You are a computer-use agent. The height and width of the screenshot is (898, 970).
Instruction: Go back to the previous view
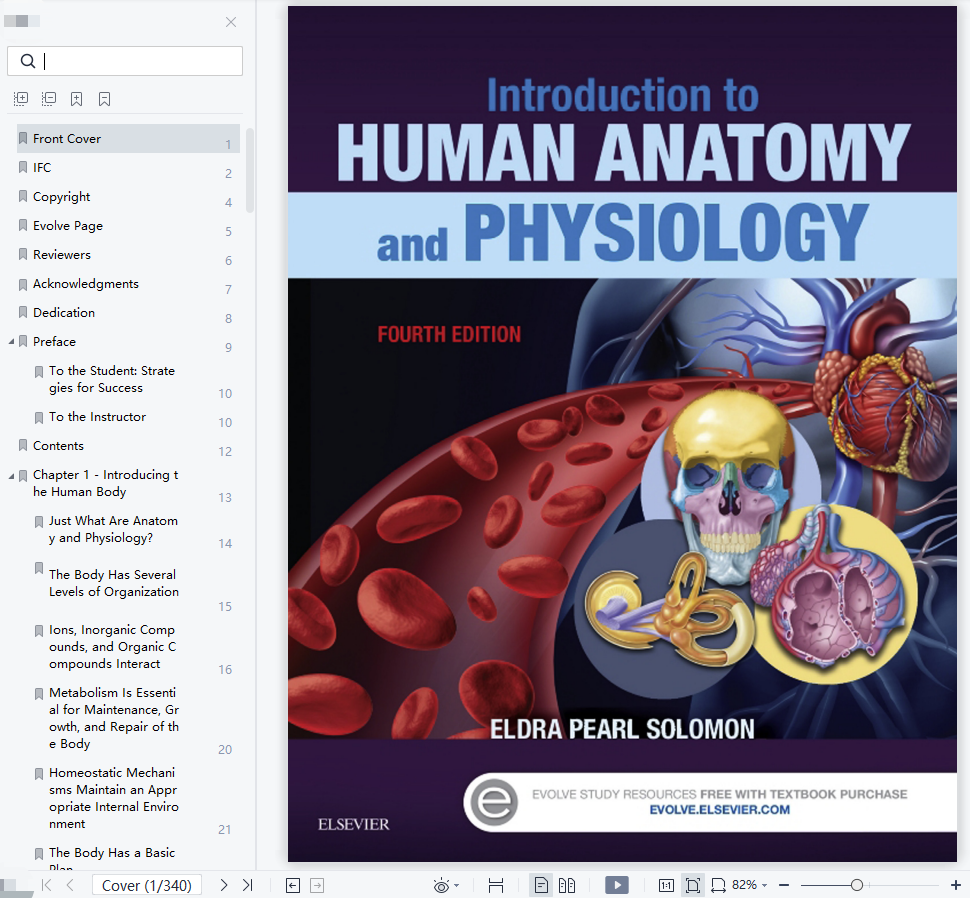(x=293, y=886)
